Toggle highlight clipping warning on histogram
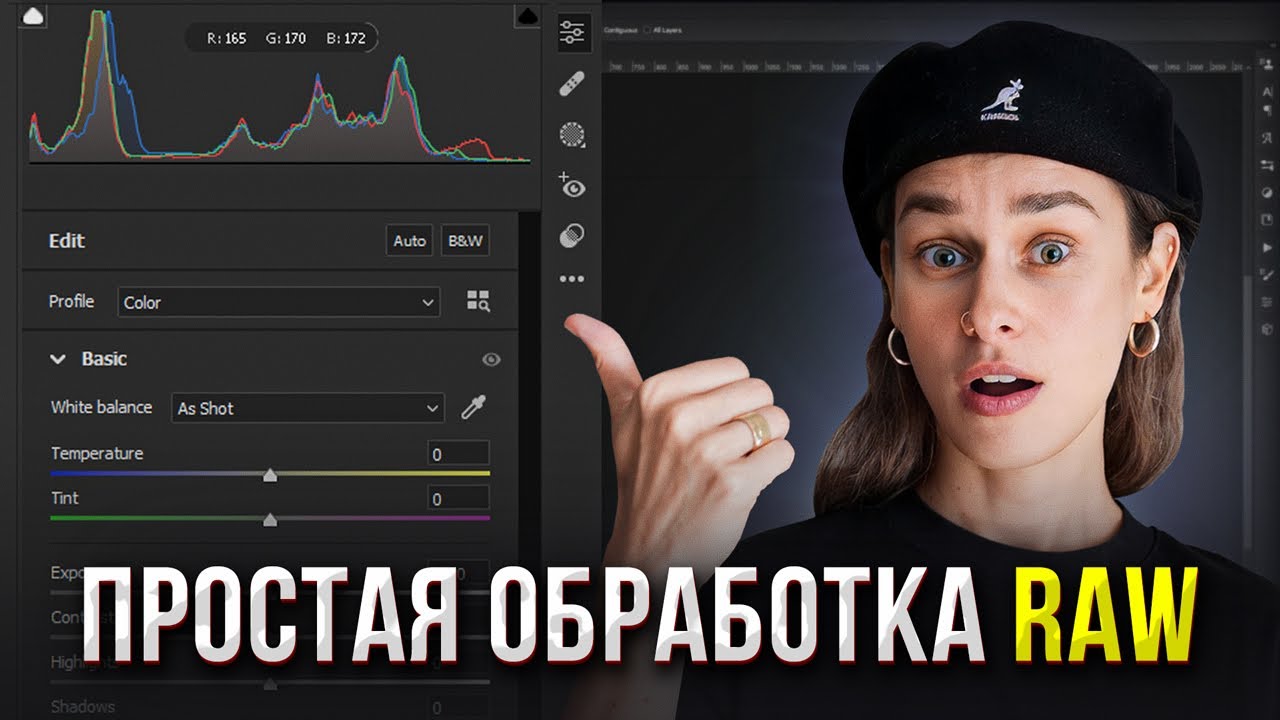This screenshot has height=720, width=1280. pyautogui.click(x=526, y=15)
